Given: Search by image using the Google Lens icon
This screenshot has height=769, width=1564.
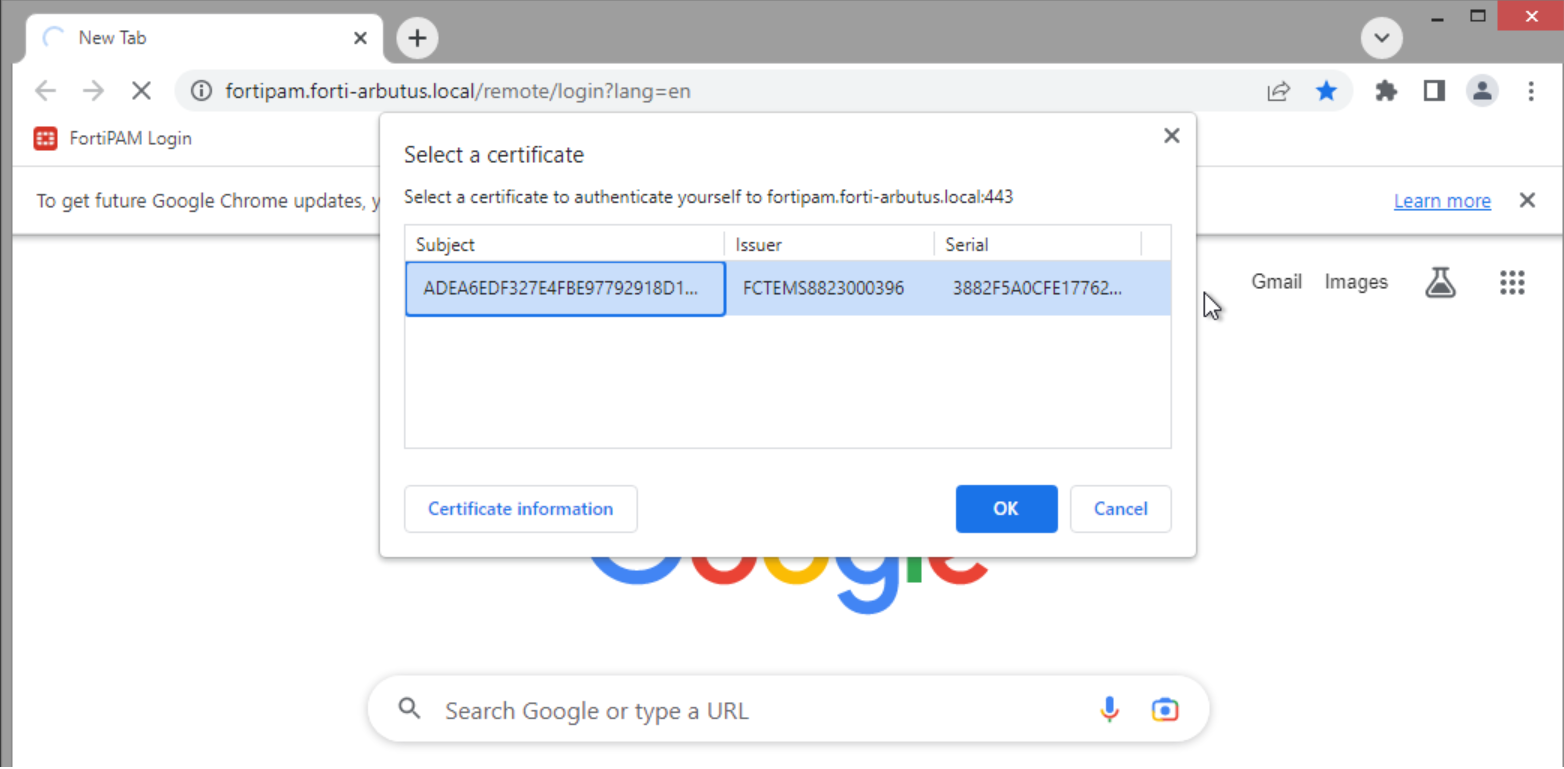Looking at the screenshot, I should (x=1164, y=709).
